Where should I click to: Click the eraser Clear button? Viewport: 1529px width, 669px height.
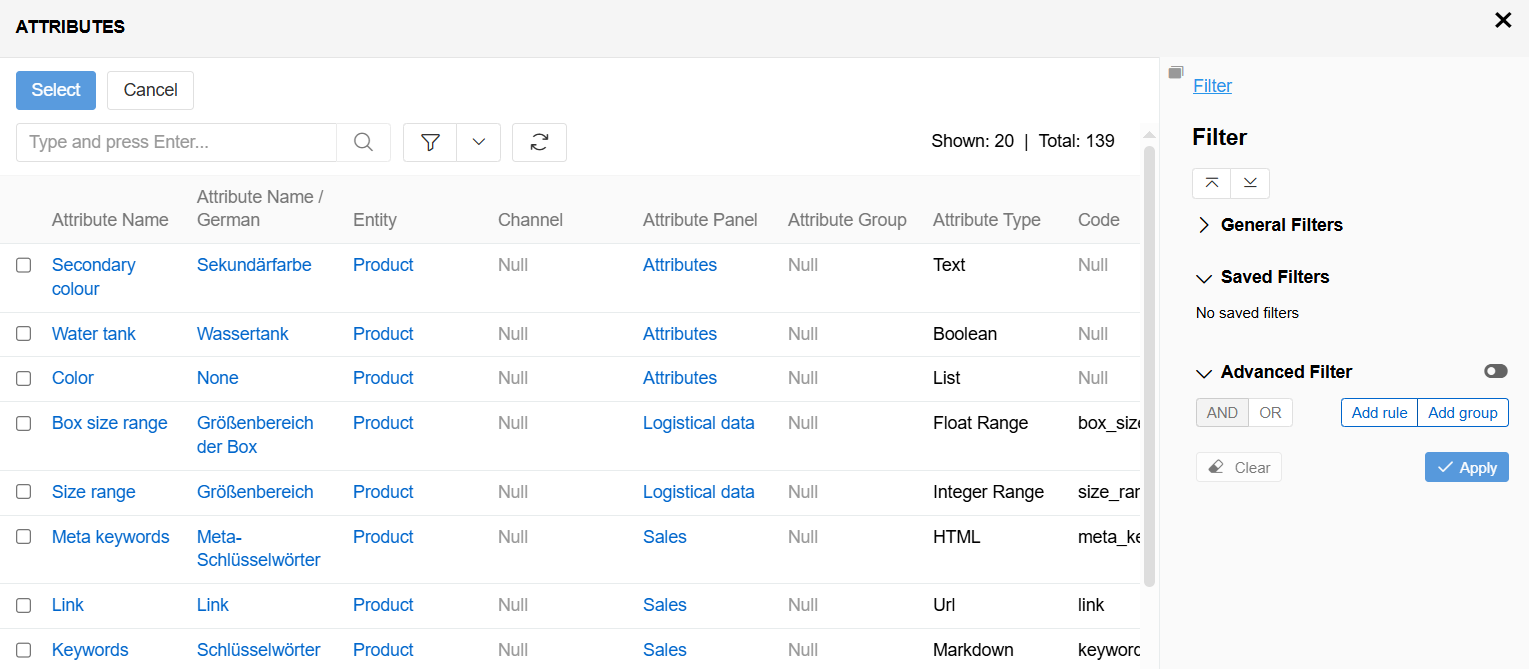1239,467
